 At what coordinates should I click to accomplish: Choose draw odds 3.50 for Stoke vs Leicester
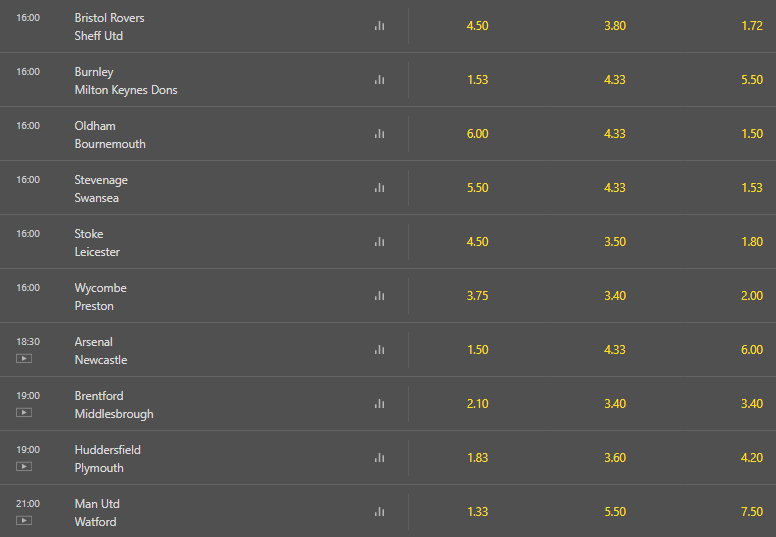615,242
